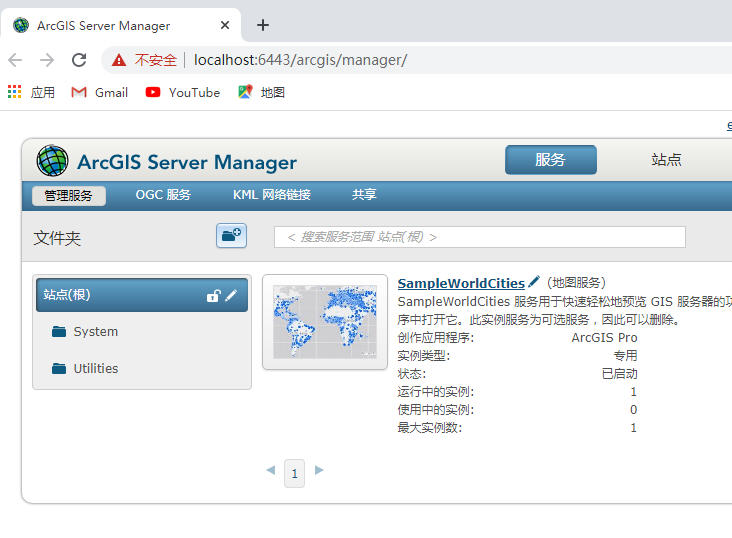Open a new browser tab
The image size is (732, 538).
(263, 25)
